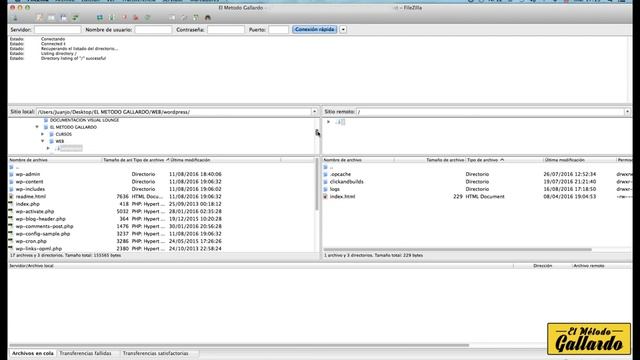
Task: Disconnect from the current server icon
Action: (x=136, y=18)
